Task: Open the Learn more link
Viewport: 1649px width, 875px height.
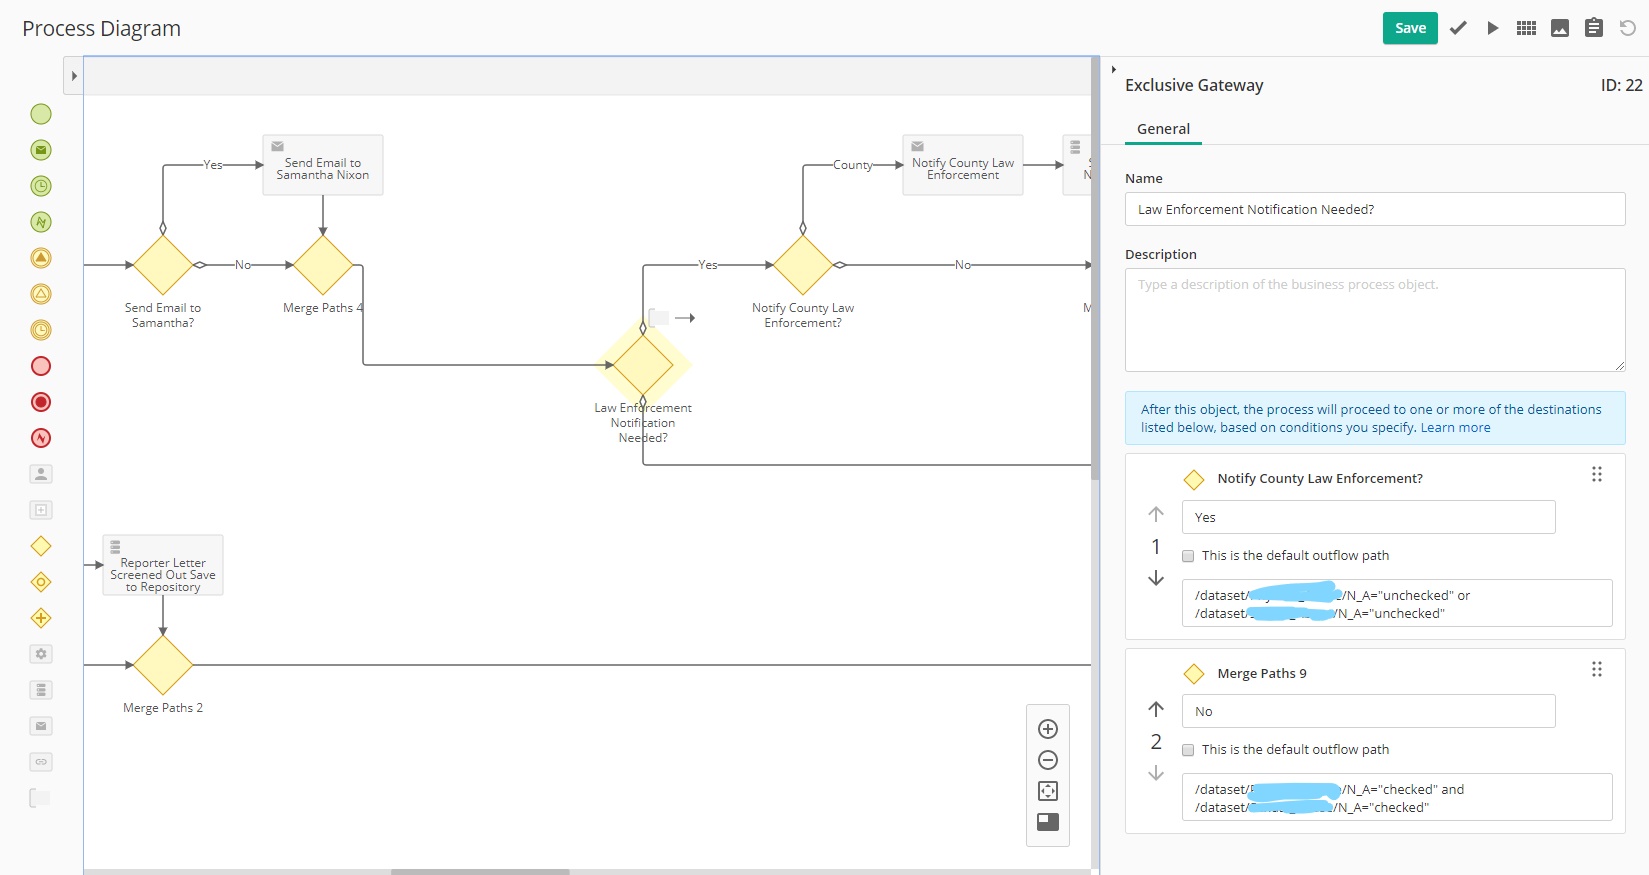Action: [x=1455, y=428]
